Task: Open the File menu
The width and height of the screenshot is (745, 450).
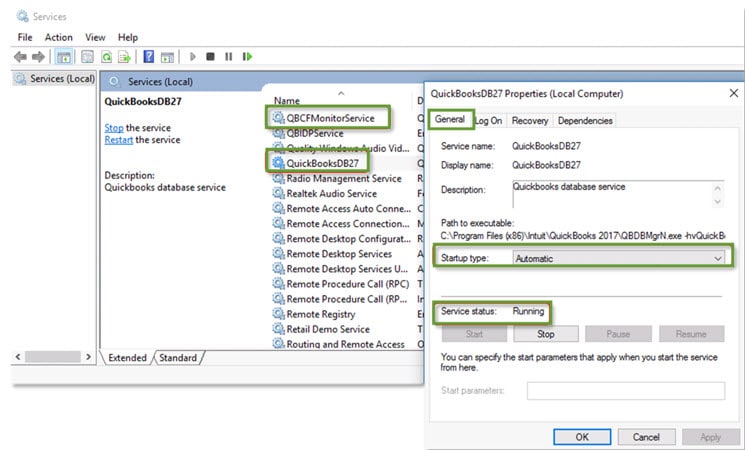Action: (25, 37)
